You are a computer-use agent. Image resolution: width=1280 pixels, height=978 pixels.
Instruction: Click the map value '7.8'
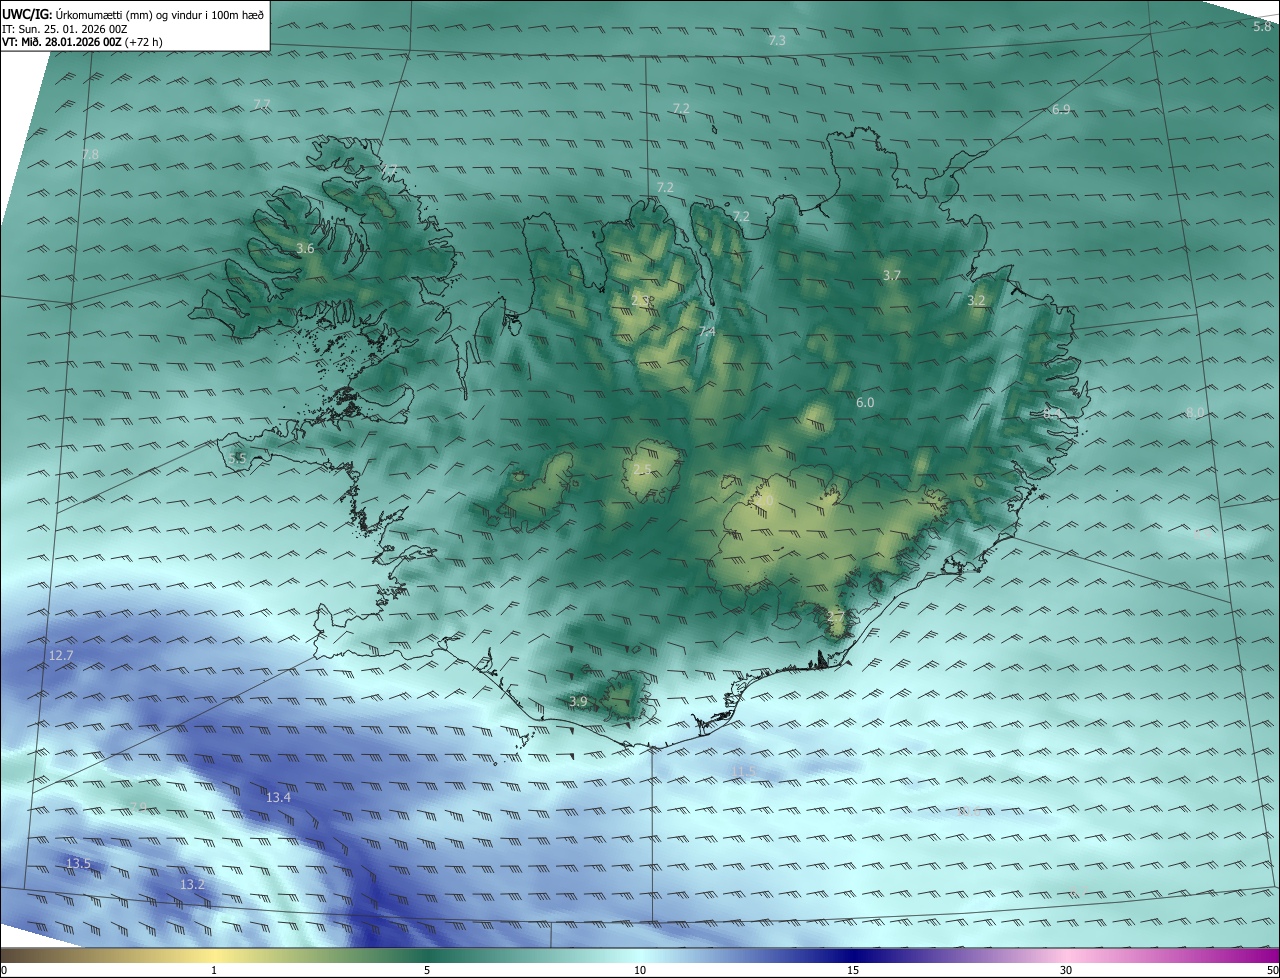click(90, 155)
